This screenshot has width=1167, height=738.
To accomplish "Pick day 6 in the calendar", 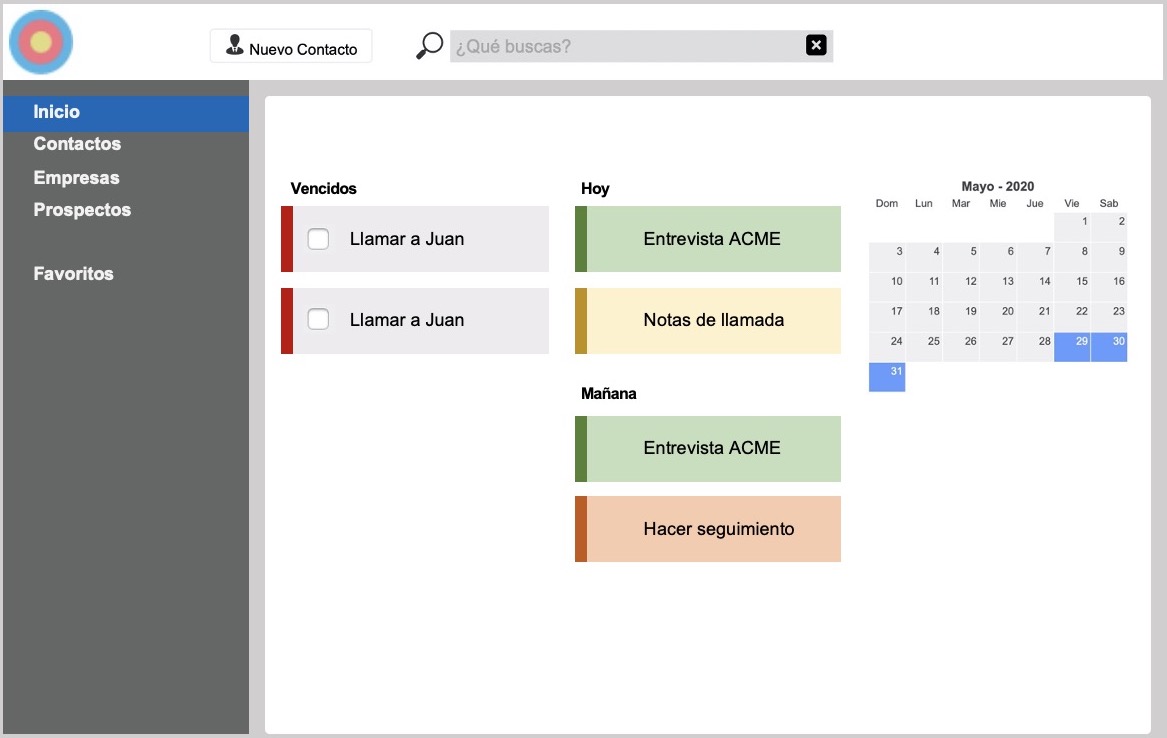I will [x=998, y=257].
